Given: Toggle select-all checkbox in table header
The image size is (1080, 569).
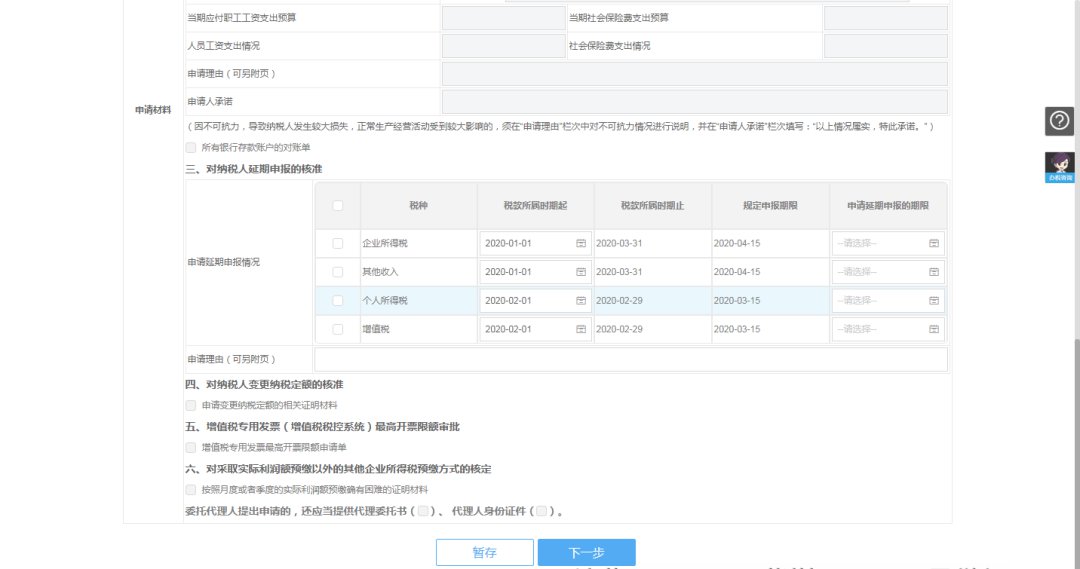Looking at the screenshot, I should [338, 205].
